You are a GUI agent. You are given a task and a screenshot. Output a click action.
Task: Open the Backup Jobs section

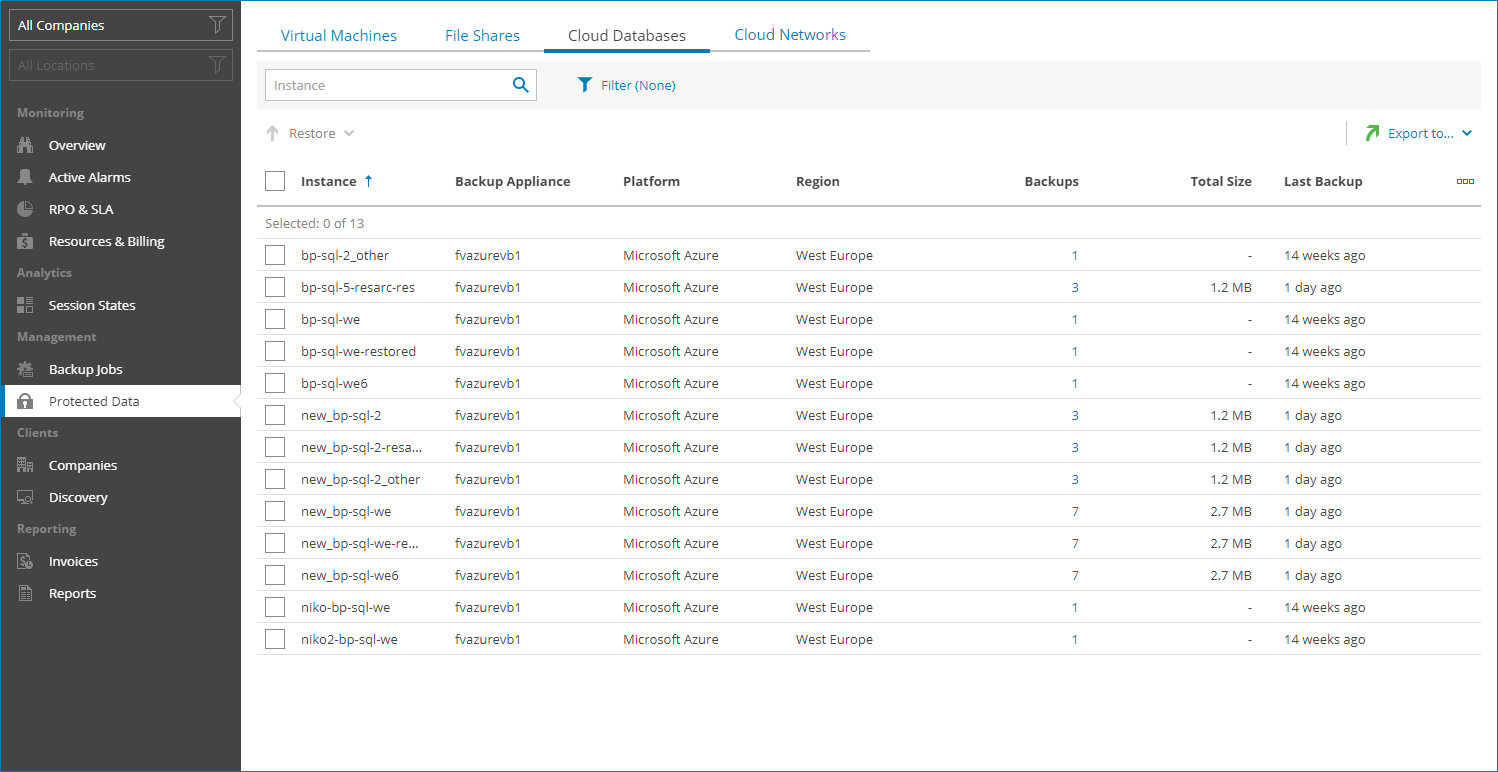[82, 369]
